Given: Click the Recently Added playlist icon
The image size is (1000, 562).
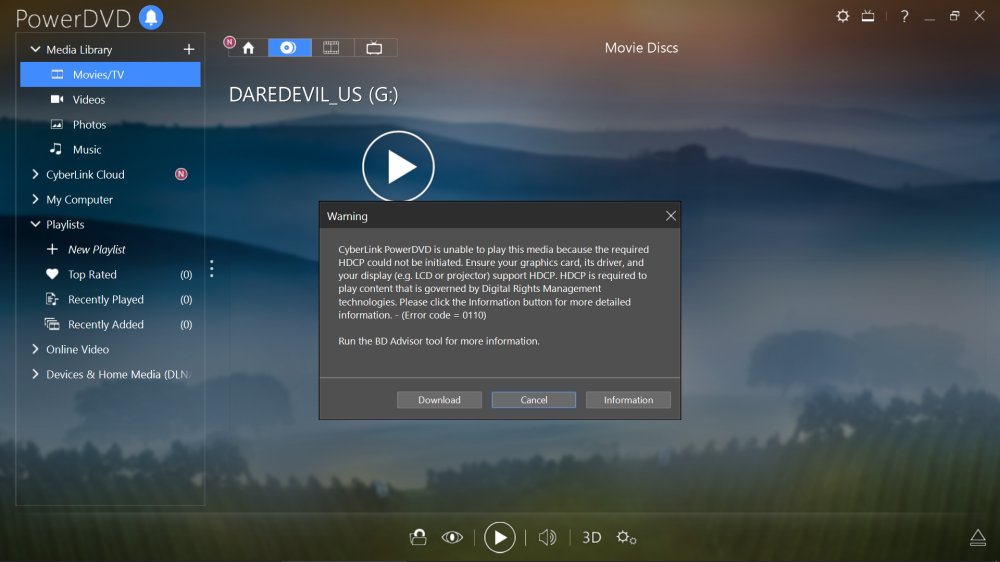Looking at the screenshot, I should tap(52, 324).
